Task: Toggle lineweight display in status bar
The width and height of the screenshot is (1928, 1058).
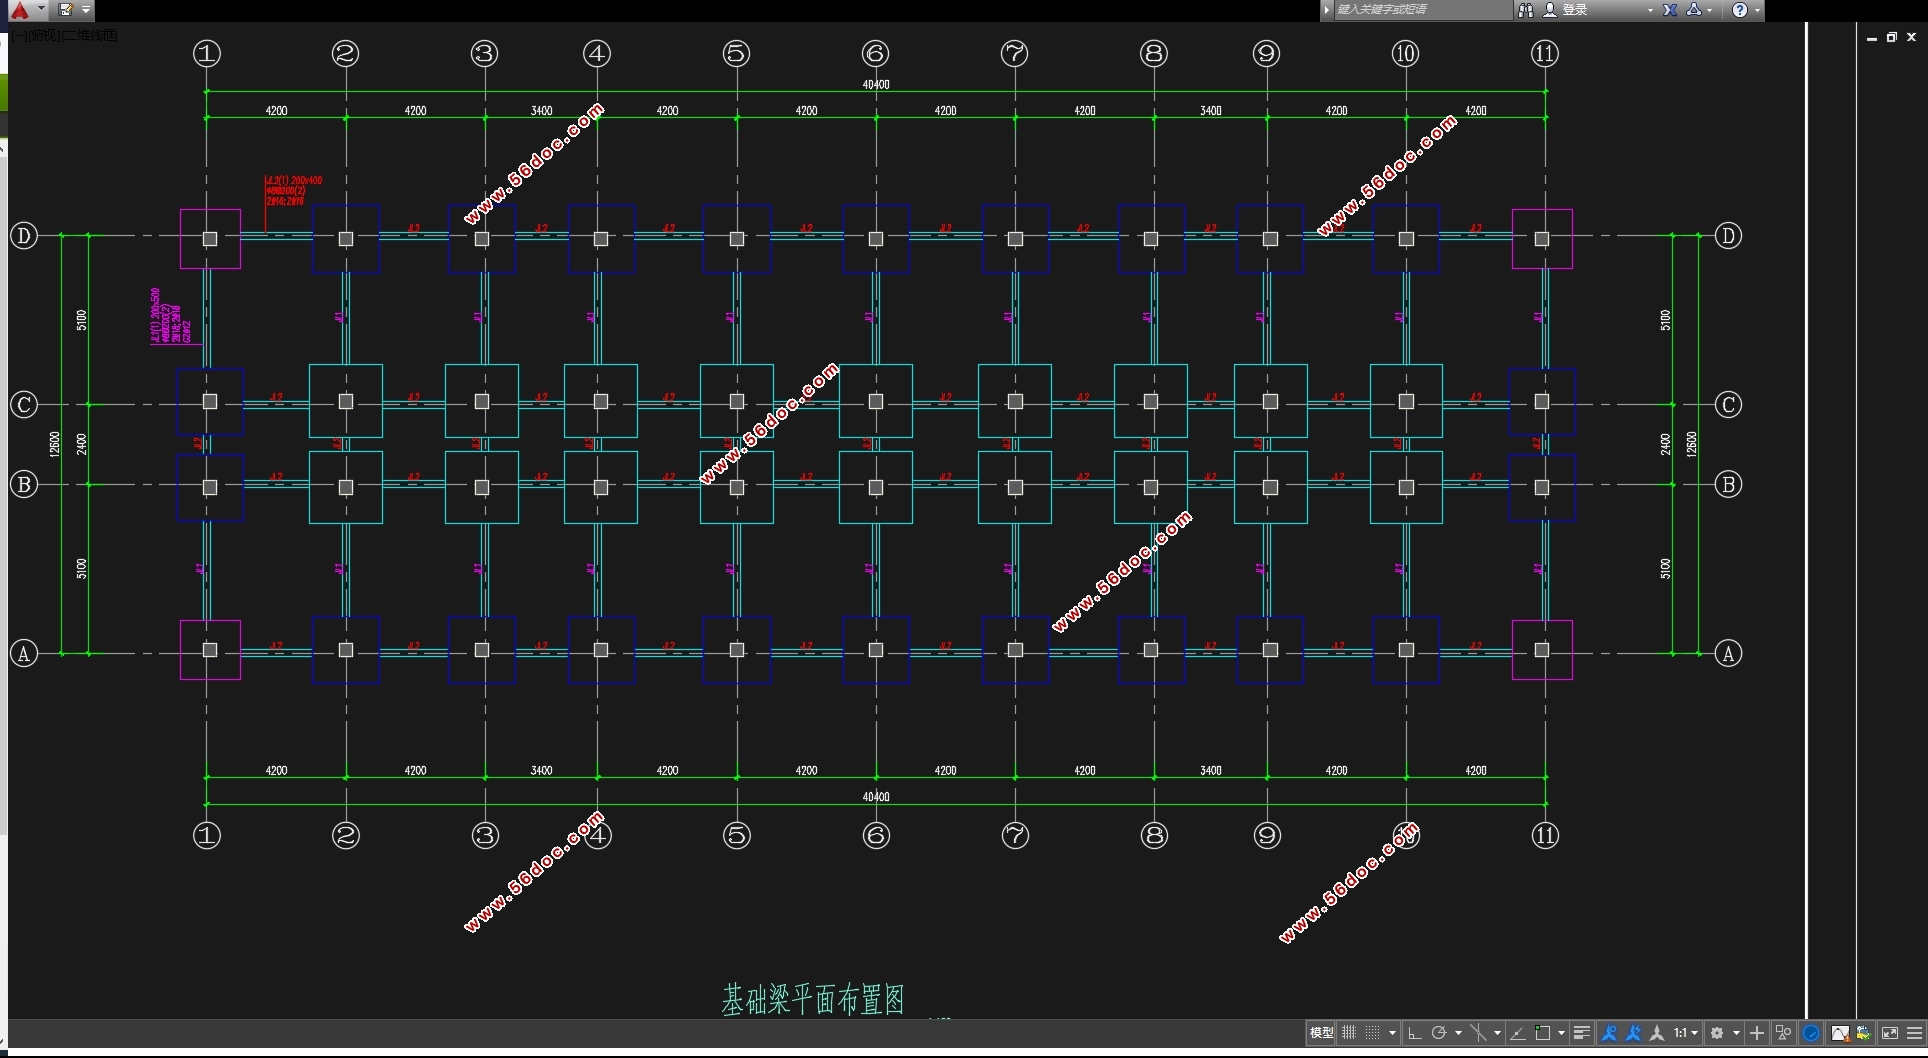Action: (x=1582, y=1033)
